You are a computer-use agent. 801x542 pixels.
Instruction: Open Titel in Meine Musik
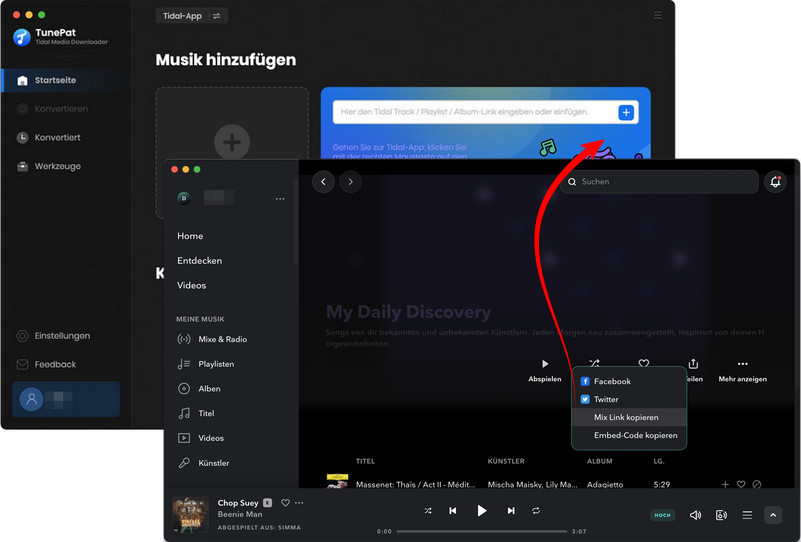pyautogui.click(x=196, y=413)
